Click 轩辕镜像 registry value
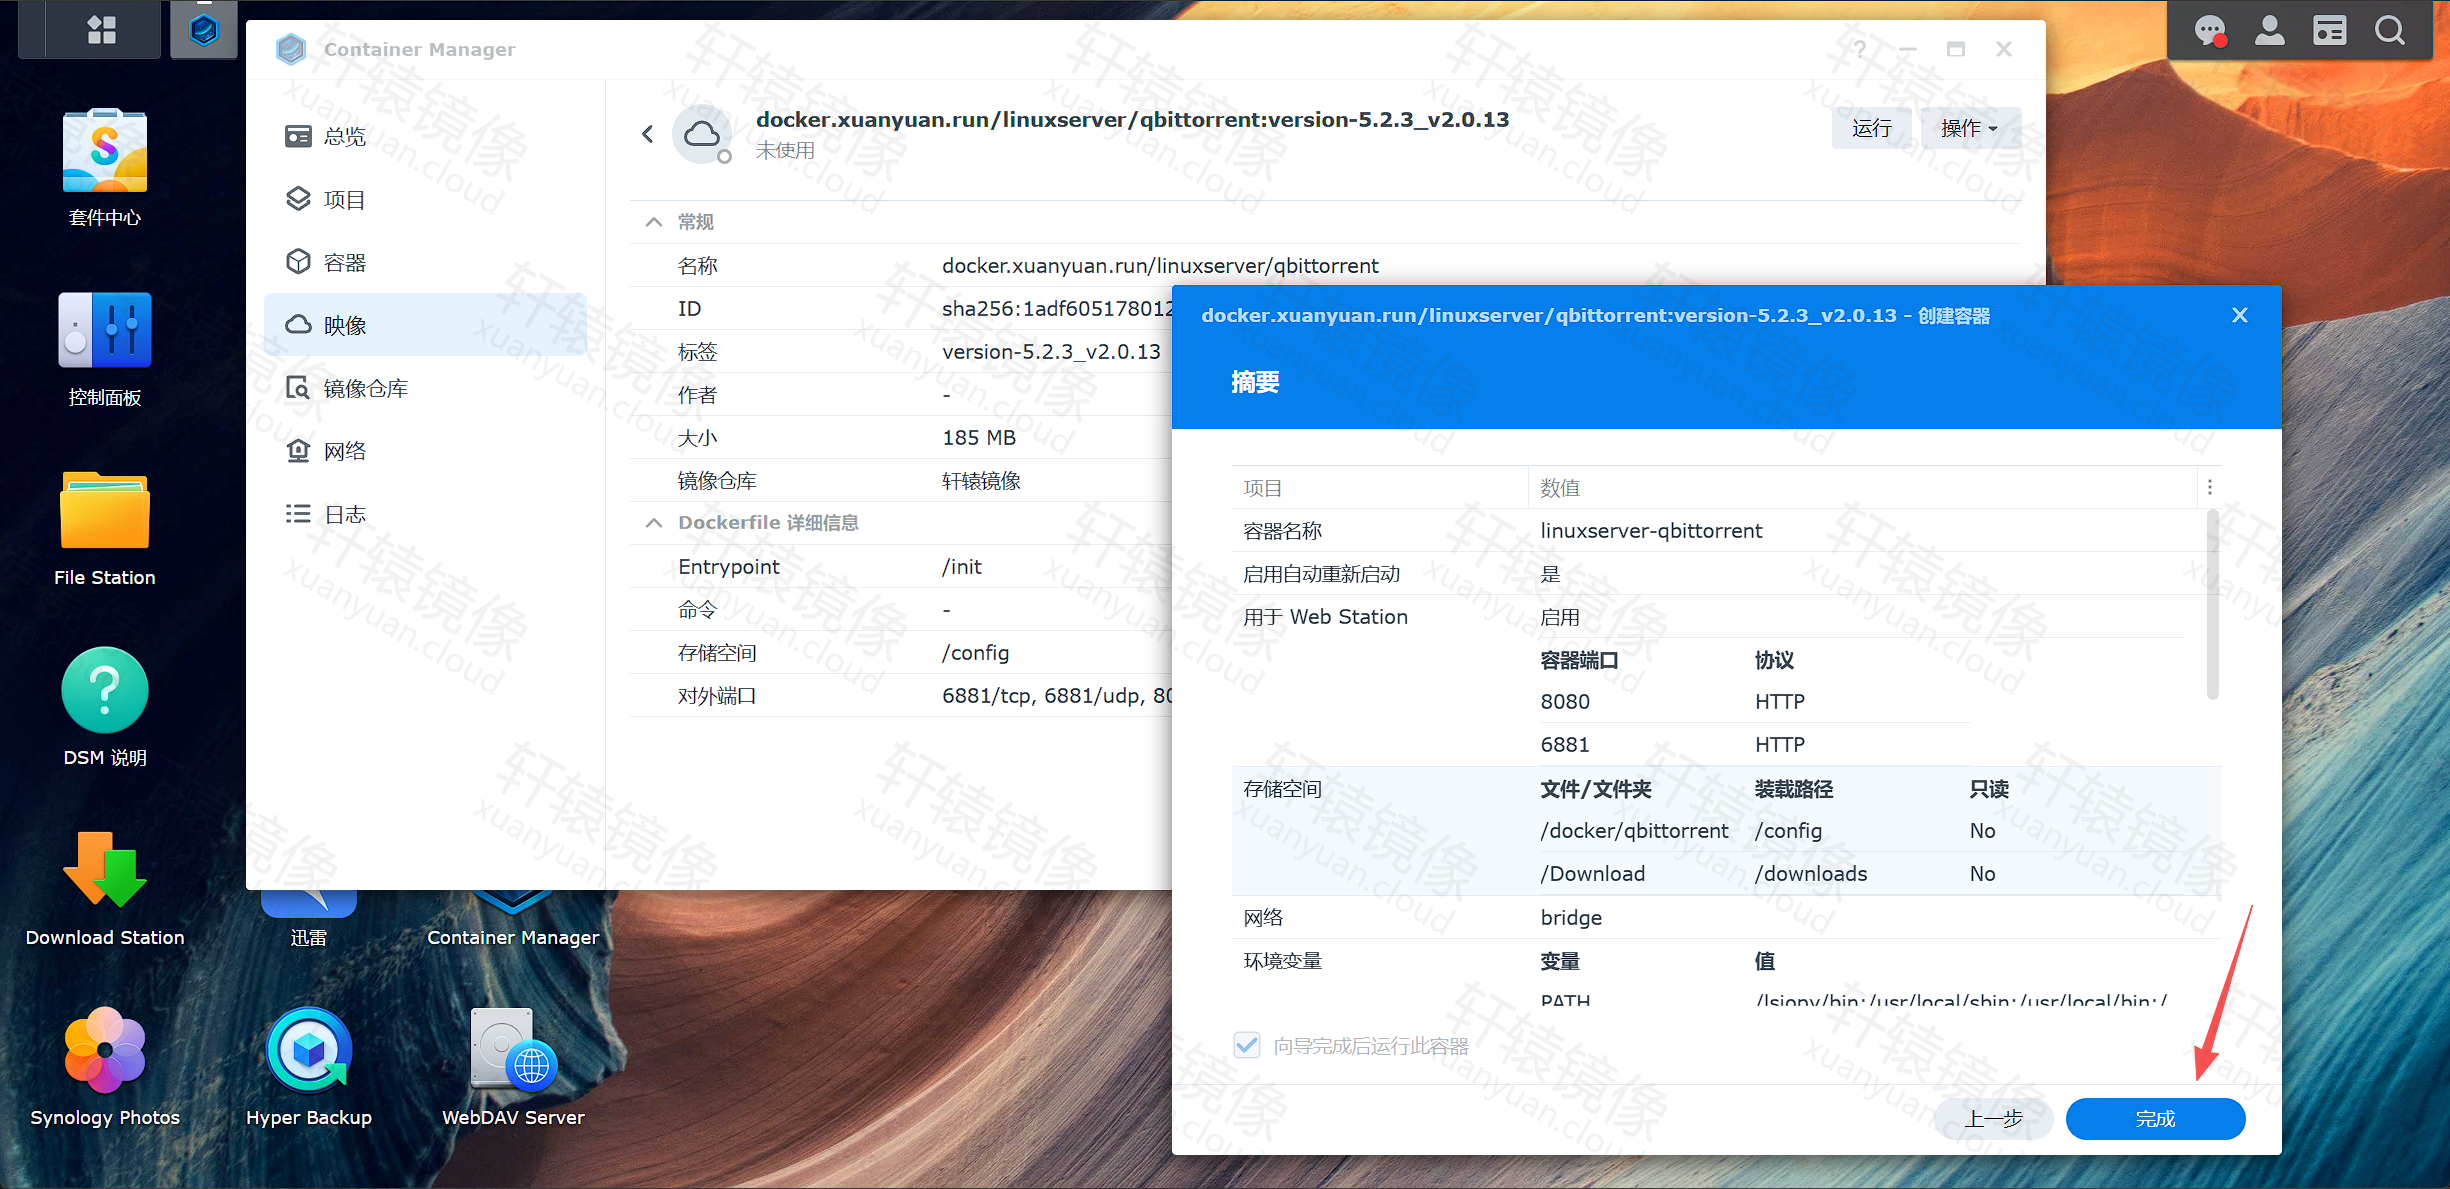This screenshot has height=1189, width=2450. tap(981, 481)
